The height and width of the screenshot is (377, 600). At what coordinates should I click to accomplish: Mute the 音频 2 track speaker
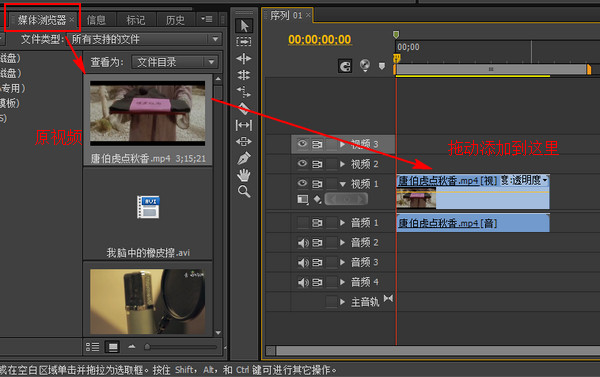click(x=303, y=243)
